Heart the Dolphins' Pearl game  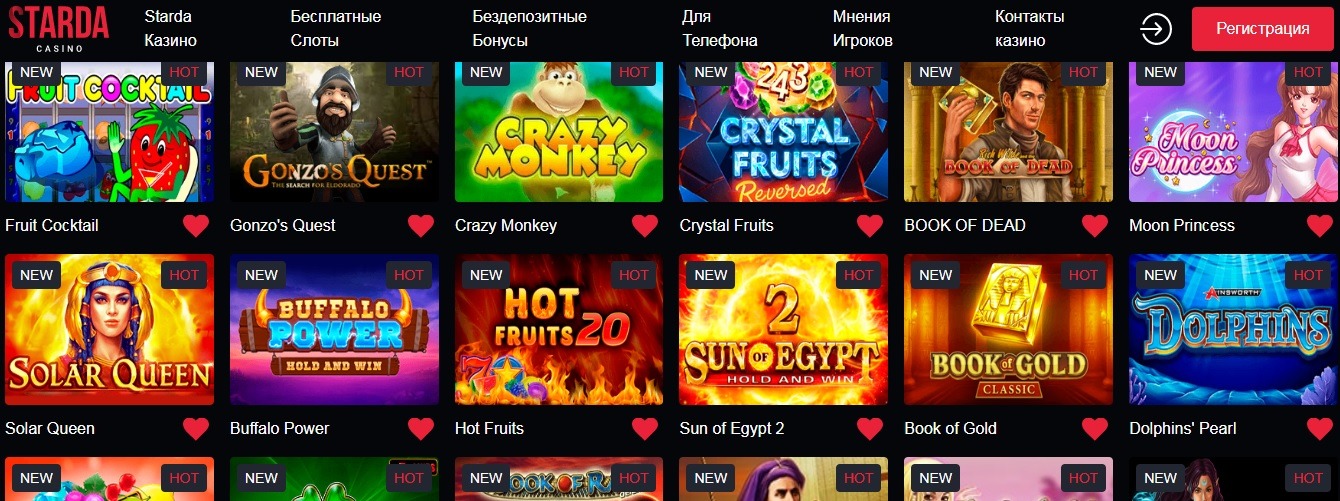(x=1319, y=429)
